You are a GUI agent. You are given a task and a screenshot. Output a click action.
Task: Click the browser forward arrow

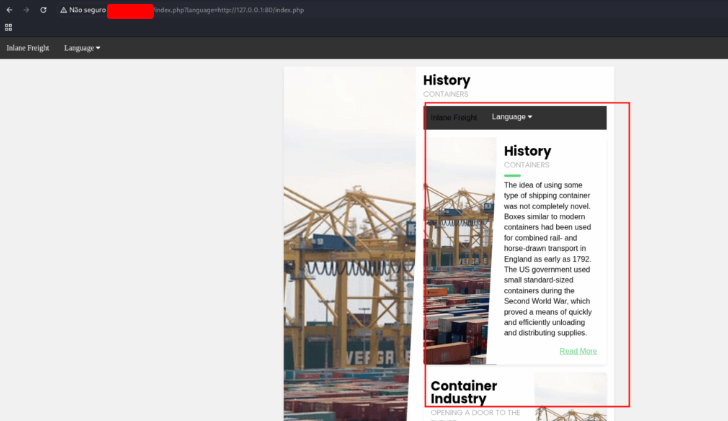click(26, 9)
